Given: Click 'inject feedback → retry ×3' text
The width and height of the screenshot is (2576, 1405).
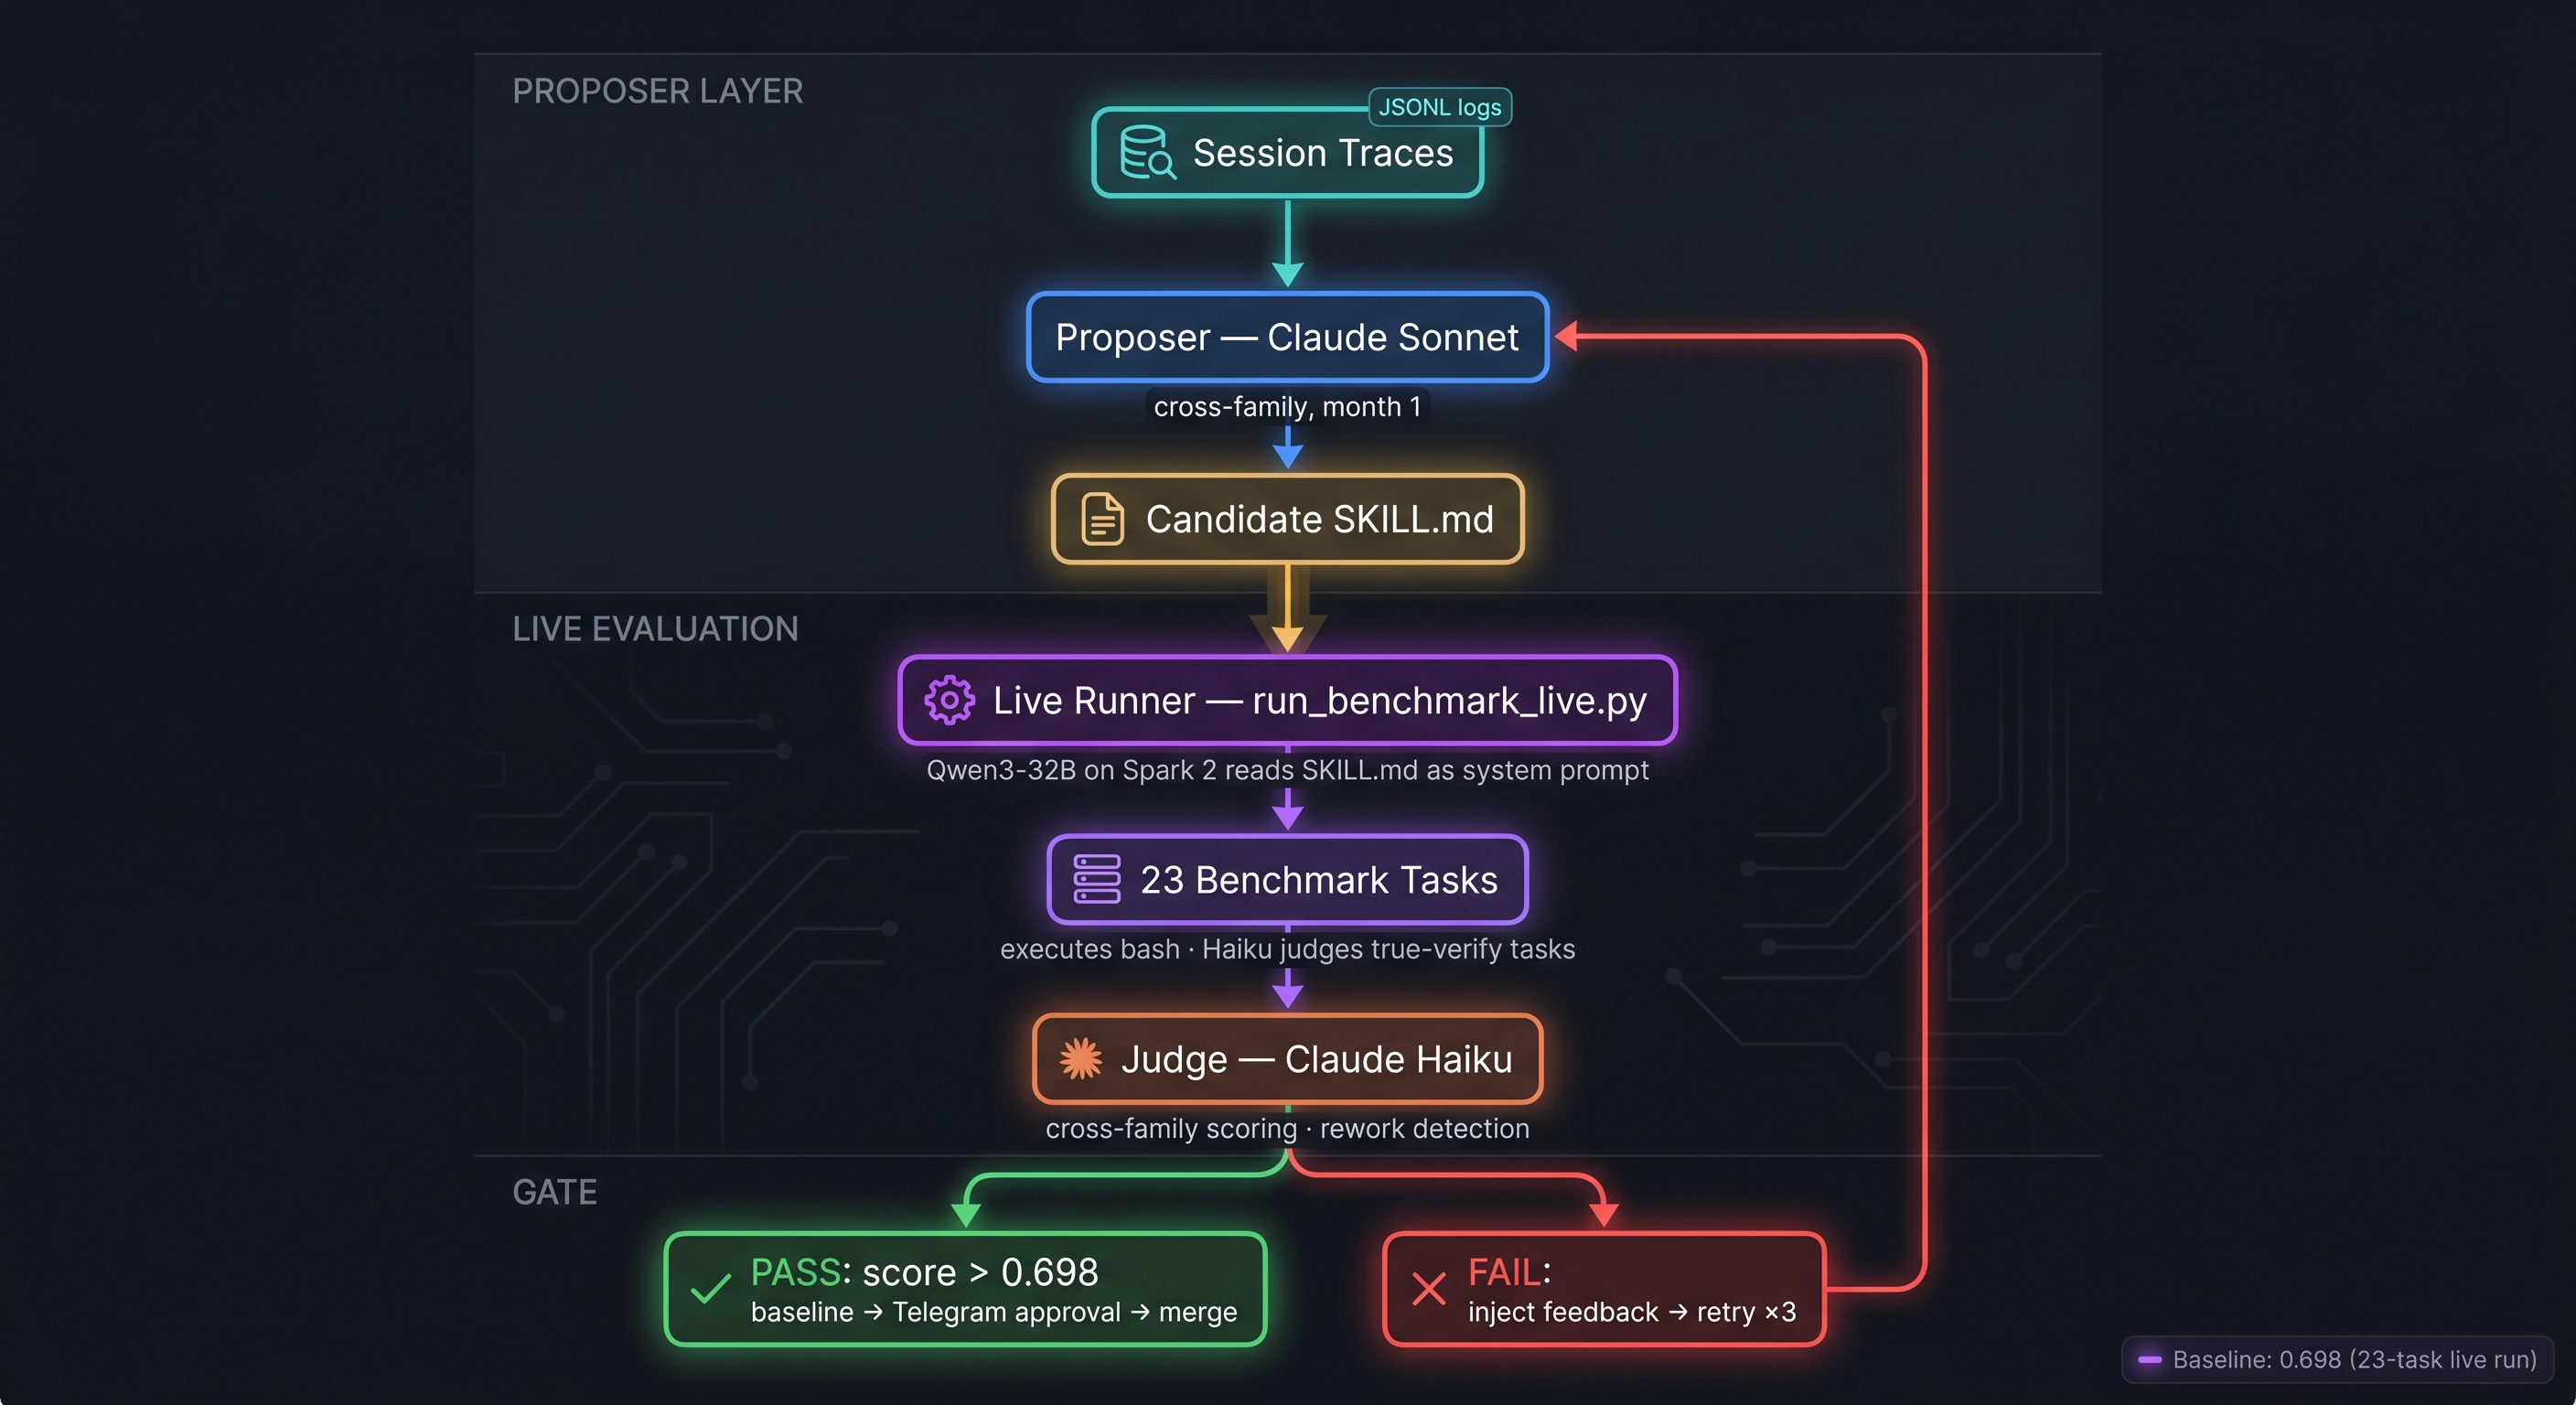Looking at the screenshot, I should pos(1632,1312).
